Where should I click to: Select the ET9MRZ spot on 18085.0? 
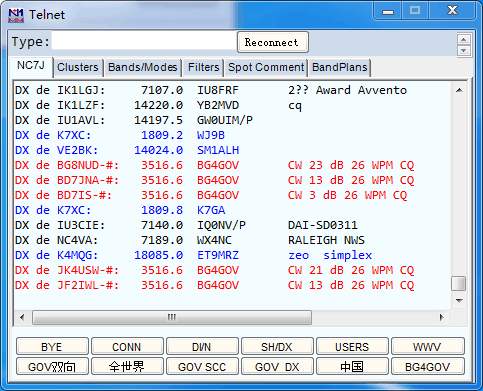(x=193, y=255)
